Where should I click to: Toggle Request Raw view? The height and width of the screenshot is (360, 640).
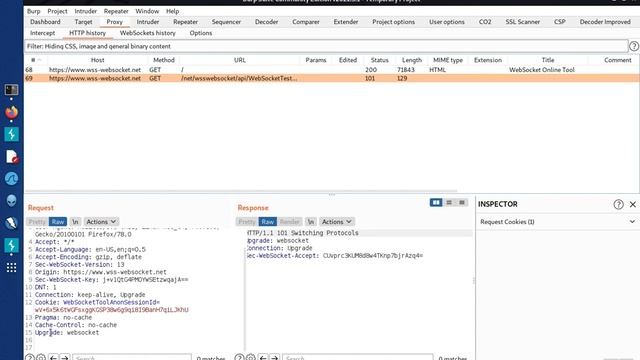click(58, 222)
